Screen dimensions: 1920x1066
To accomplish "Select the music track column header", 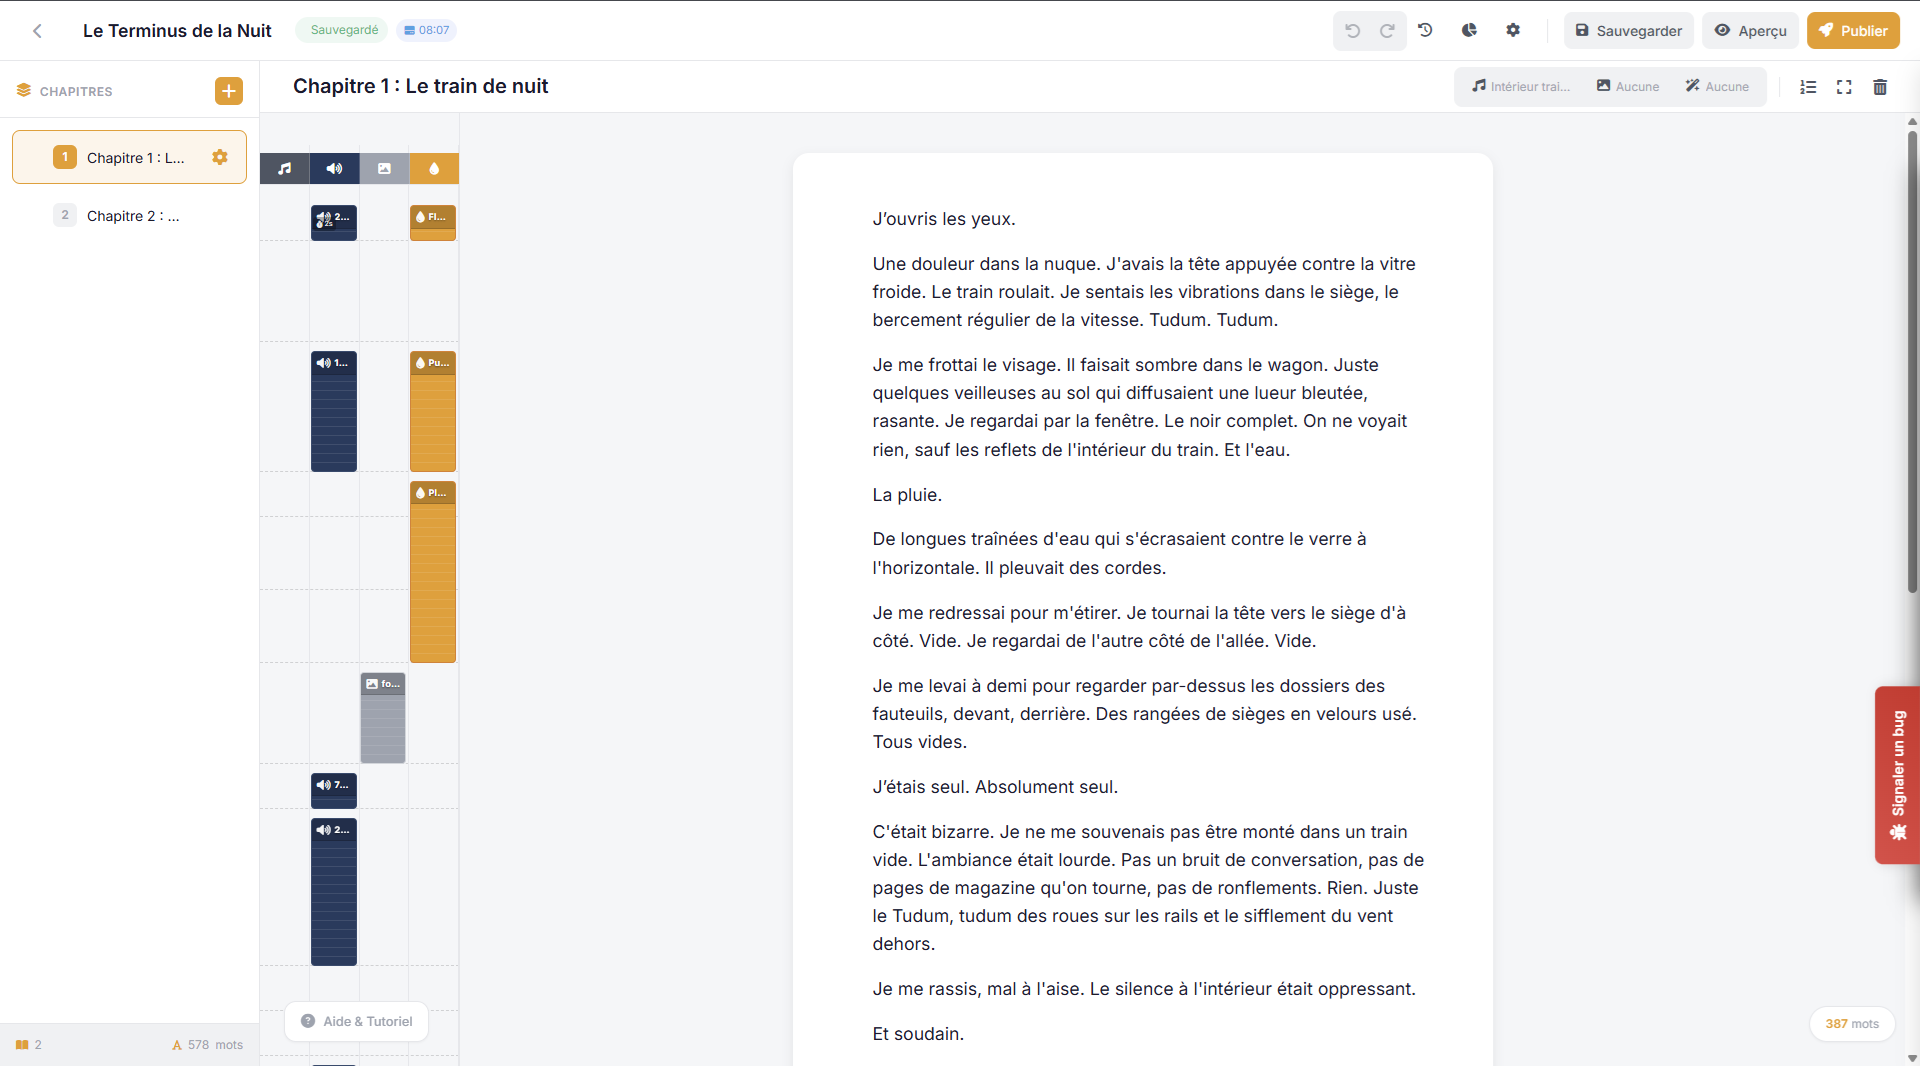I will point(285,168).
